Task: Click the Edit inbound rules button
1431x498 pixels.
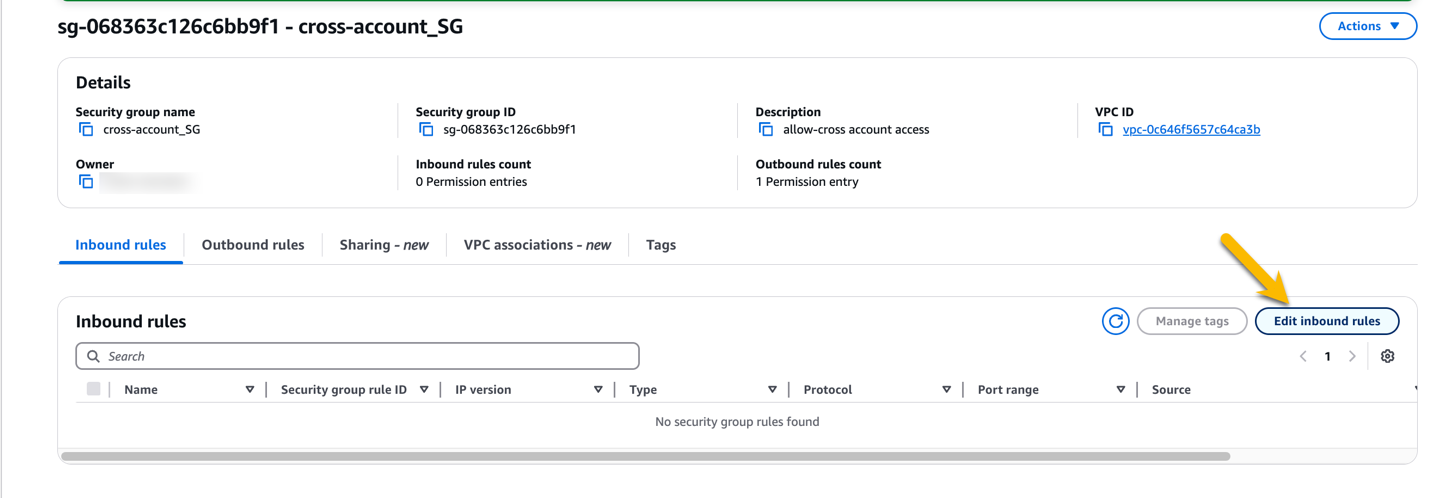Action: coord(1326,321)
